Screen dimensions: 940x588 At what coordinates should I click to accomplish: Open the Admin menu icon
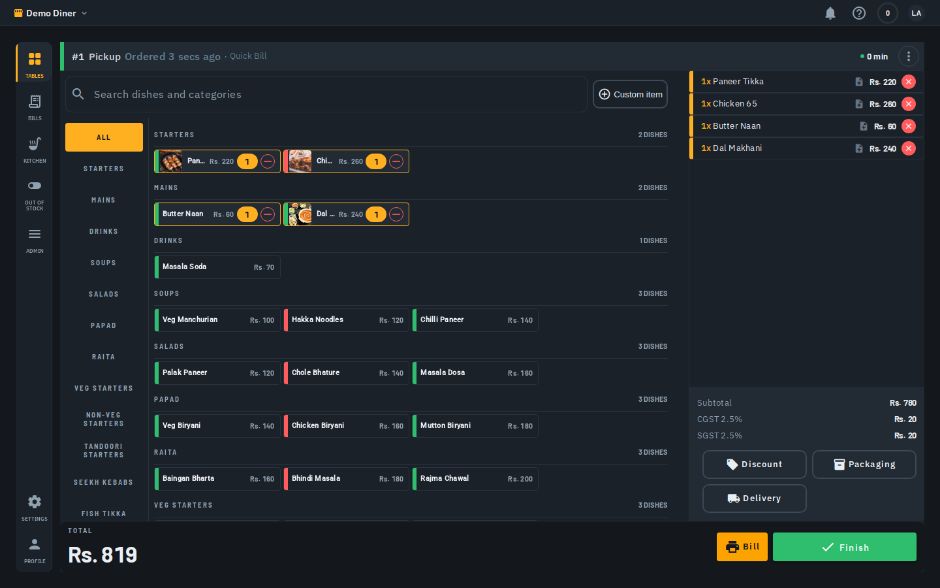click(34, 239)
